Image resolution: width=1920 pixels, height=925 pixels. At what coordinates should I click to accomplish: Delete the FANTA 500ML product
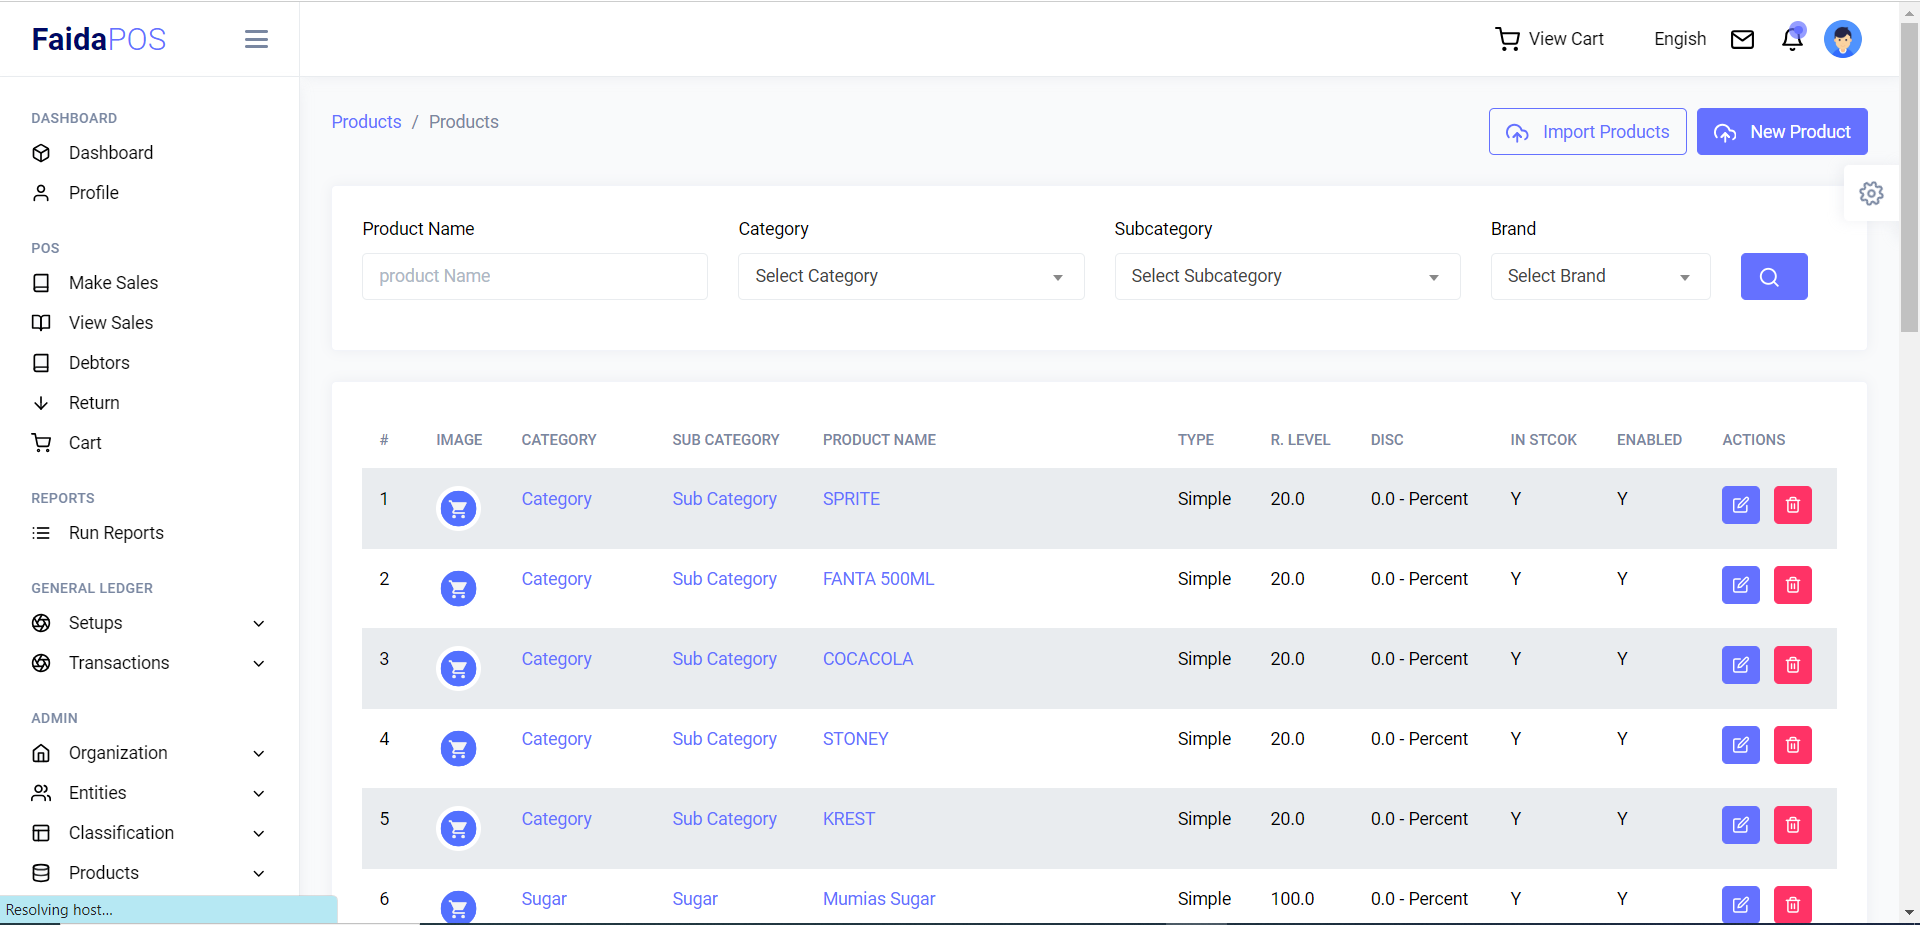(1792, 585)
